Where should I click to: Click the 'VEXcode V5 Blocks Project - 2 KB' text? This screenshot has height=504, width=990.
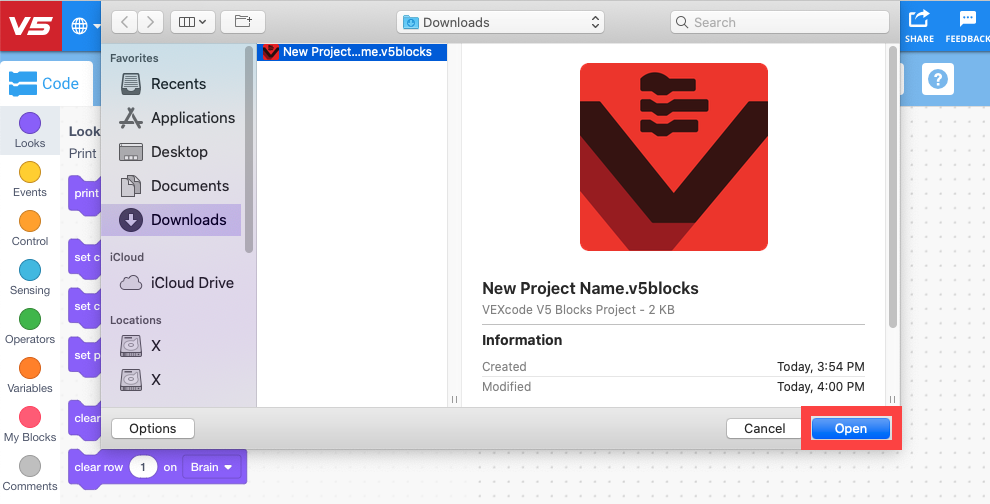coord(578,310)
